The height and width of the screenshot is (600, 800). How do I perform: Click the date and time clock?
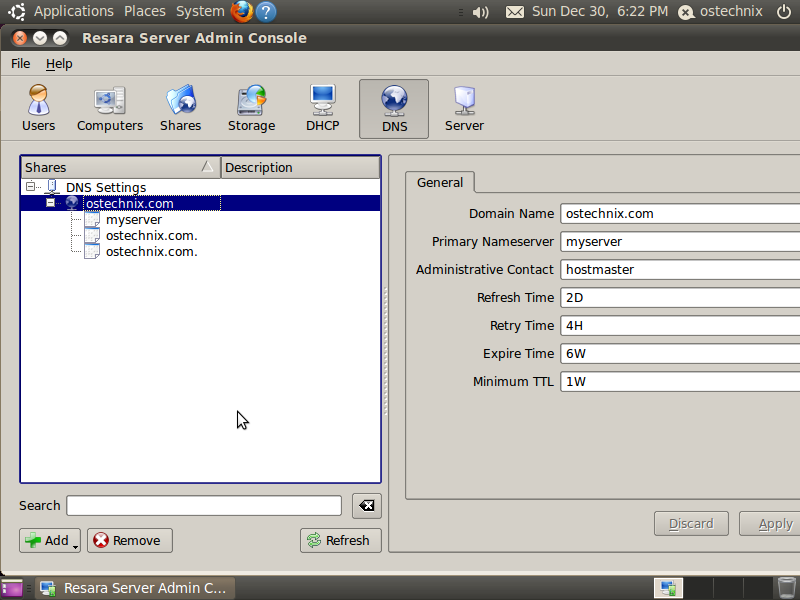coord(600,11)
